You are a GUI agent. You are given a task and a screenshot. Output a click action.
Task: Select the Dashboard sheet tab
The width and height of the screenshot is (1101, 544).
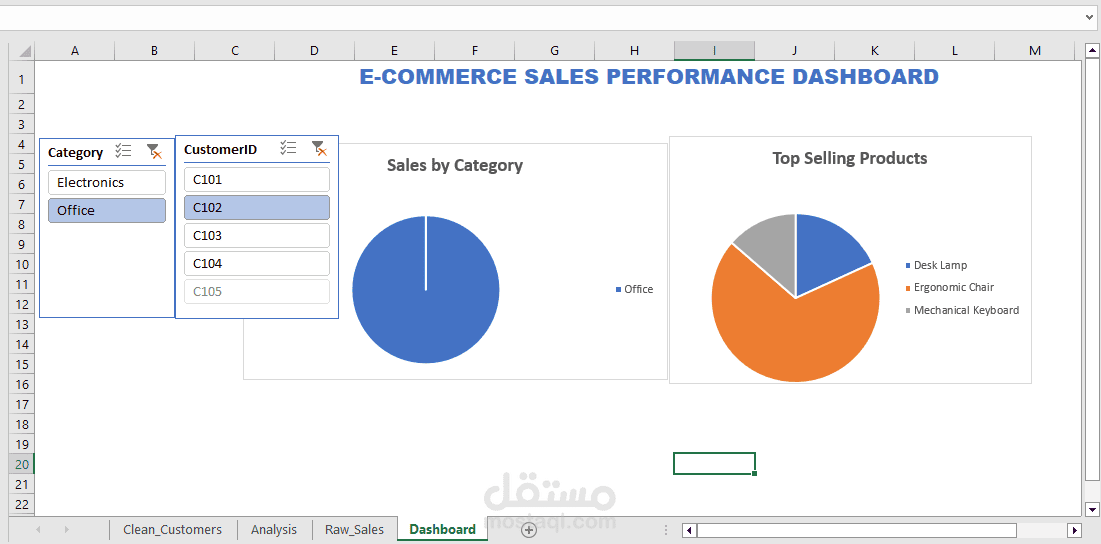[442, 530]
